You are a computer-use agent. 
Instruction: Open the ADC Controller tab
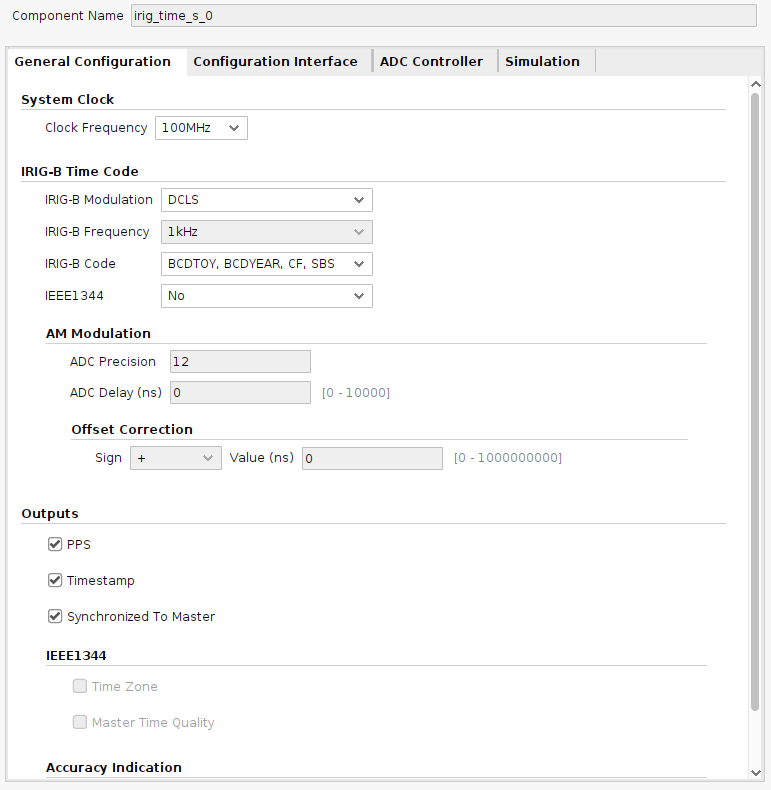pyautogui.click(x=431, y=61)
